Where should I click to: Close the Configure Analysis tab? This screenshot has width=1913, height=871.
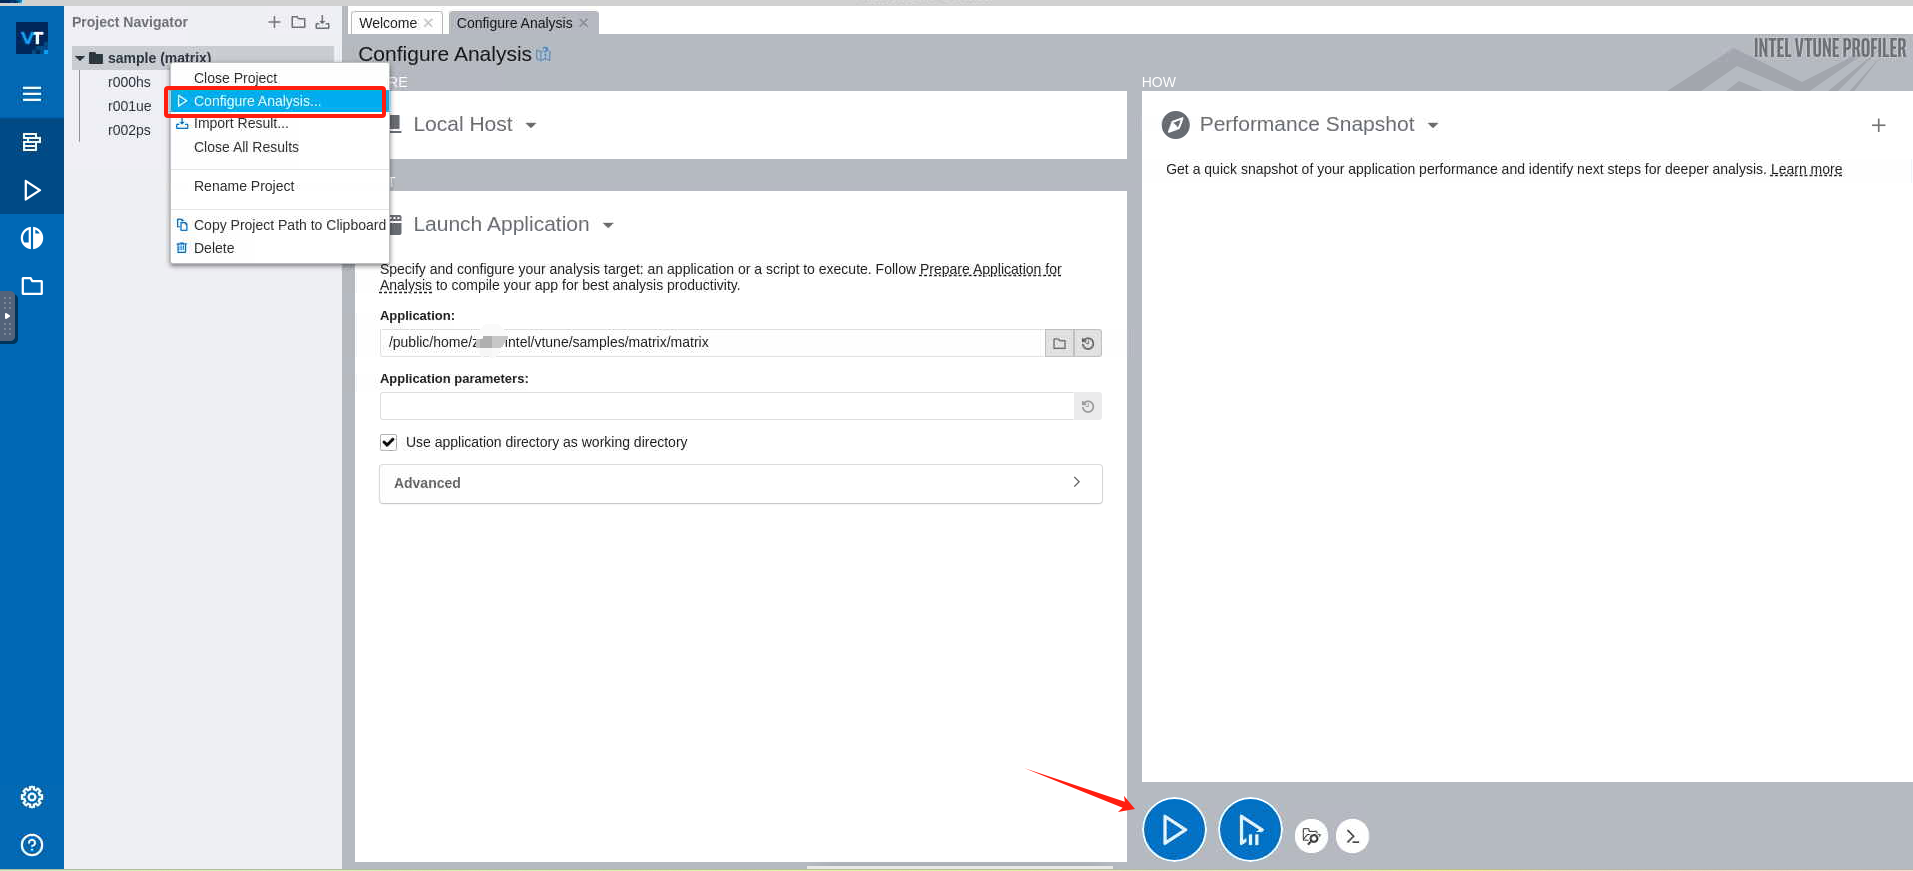[x=584, y=23]
